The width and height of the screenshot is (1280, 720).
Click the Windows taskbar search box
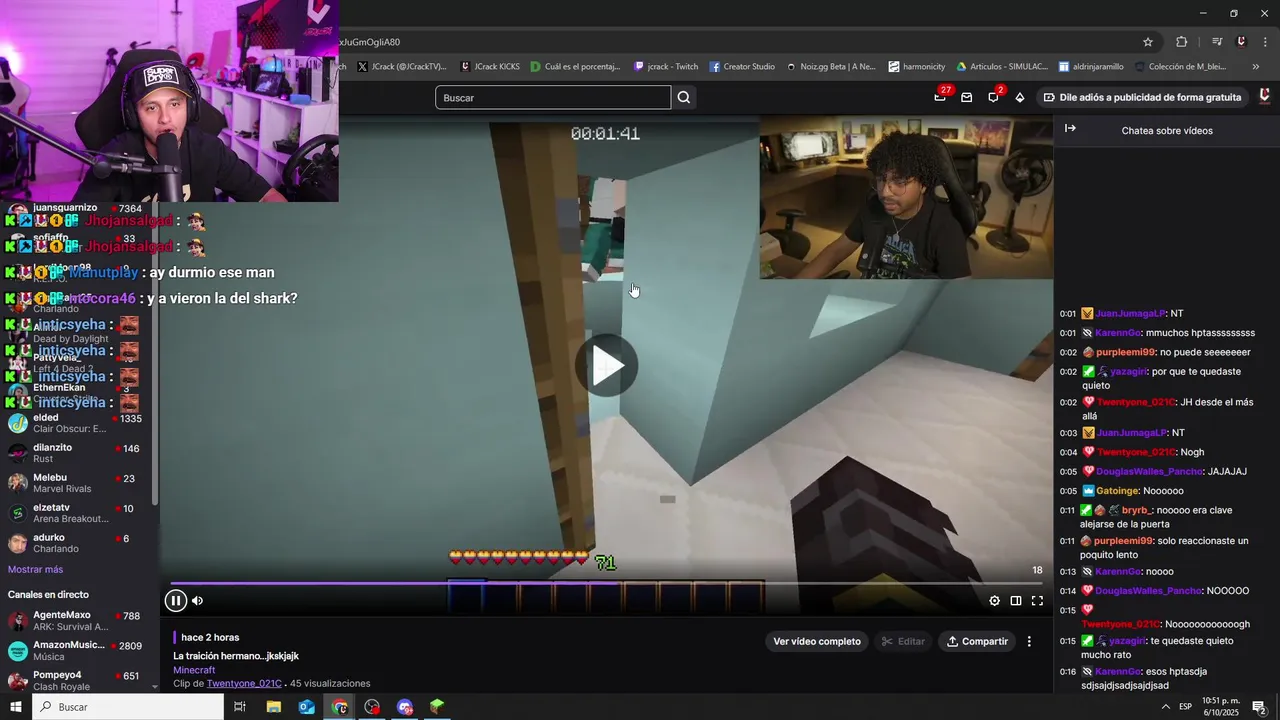[129, 707]
